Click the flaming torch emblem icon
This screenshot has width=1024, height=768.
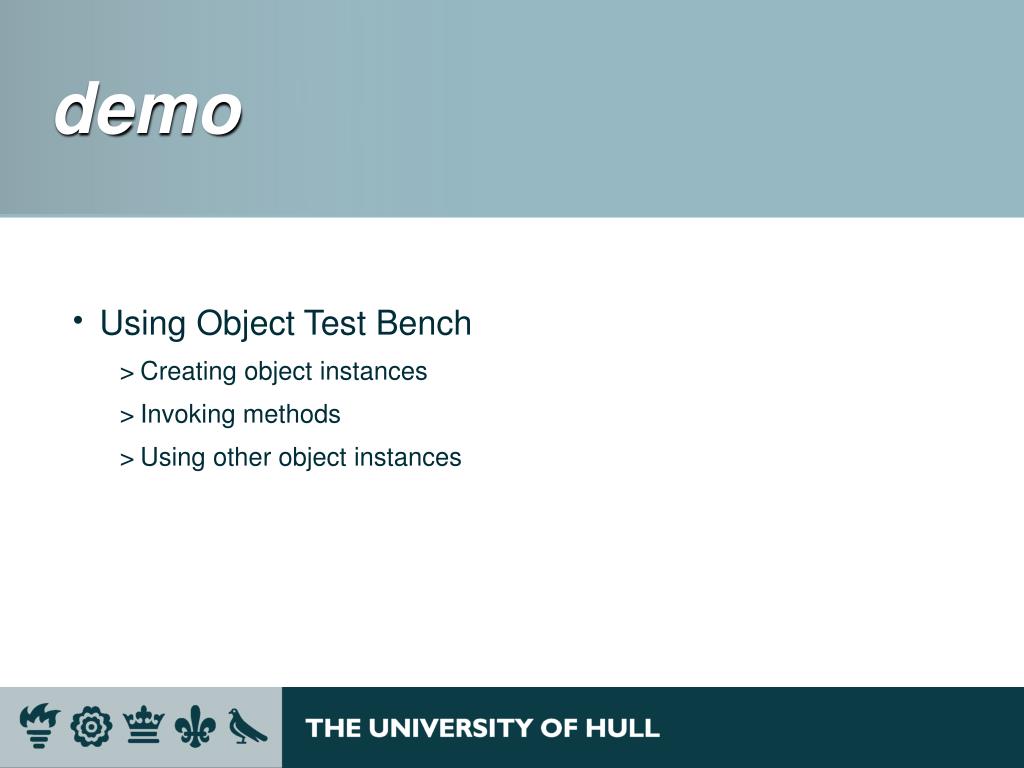tap(40, 725)
